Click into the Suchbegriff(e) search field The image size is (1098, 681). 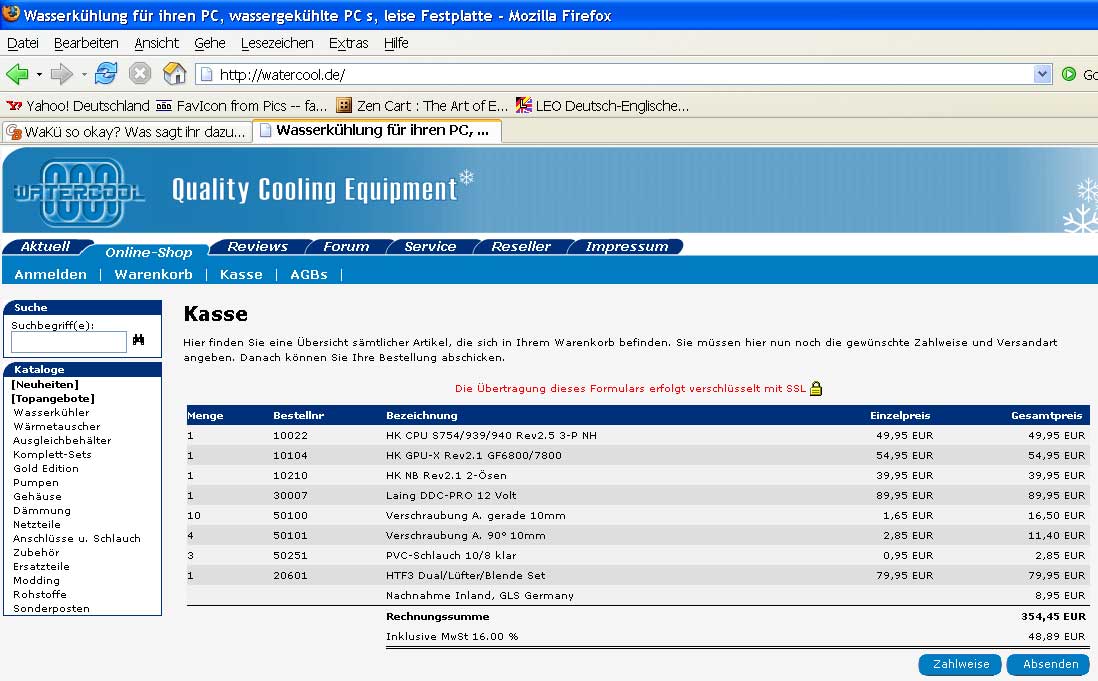coord(69,342)
